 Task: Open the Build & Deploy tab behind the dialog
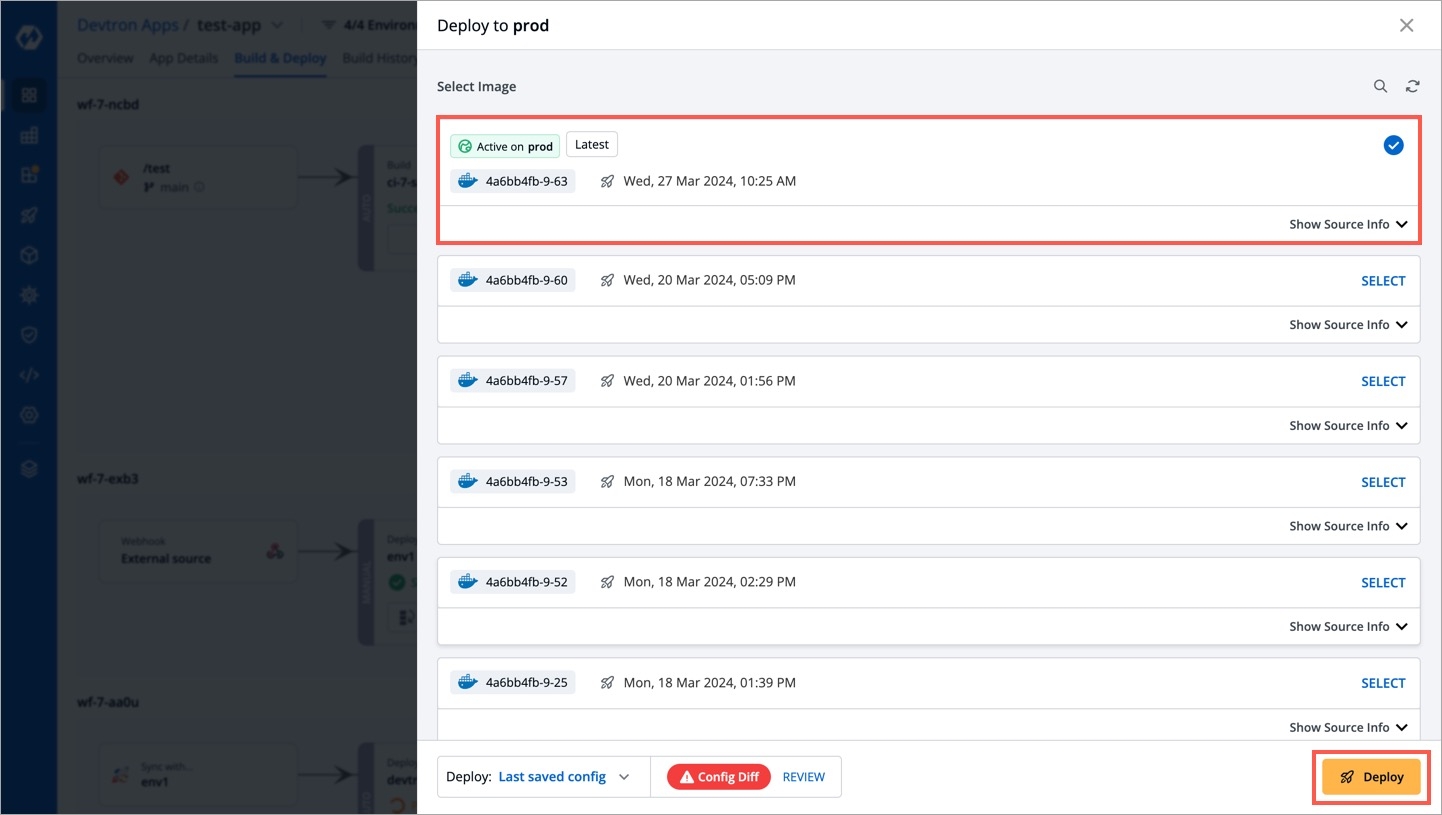pos(280,58)
